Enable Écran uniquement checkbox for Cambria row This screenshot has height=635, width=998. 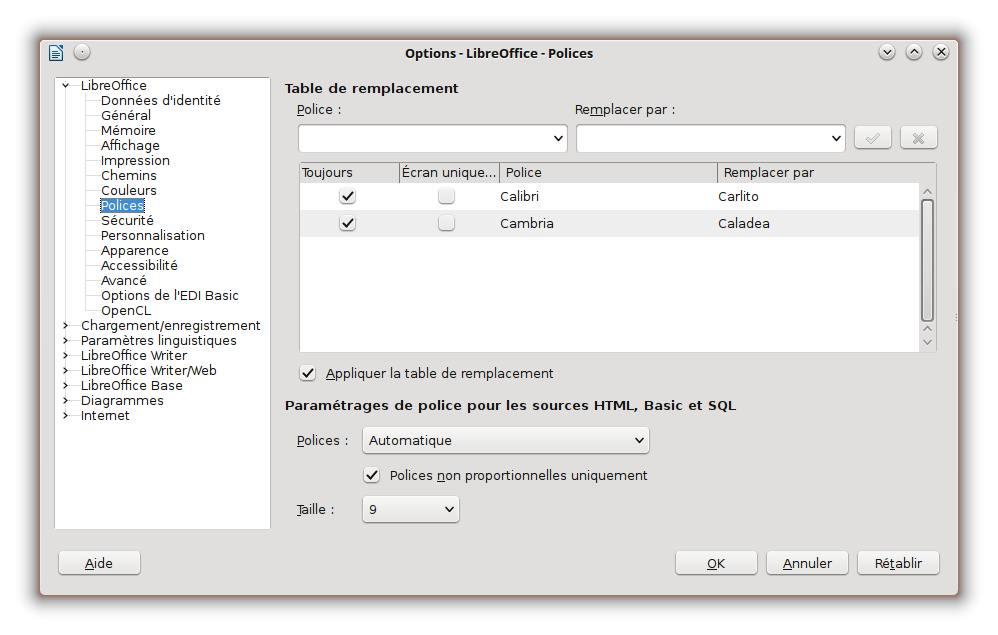tap(446, 224)
